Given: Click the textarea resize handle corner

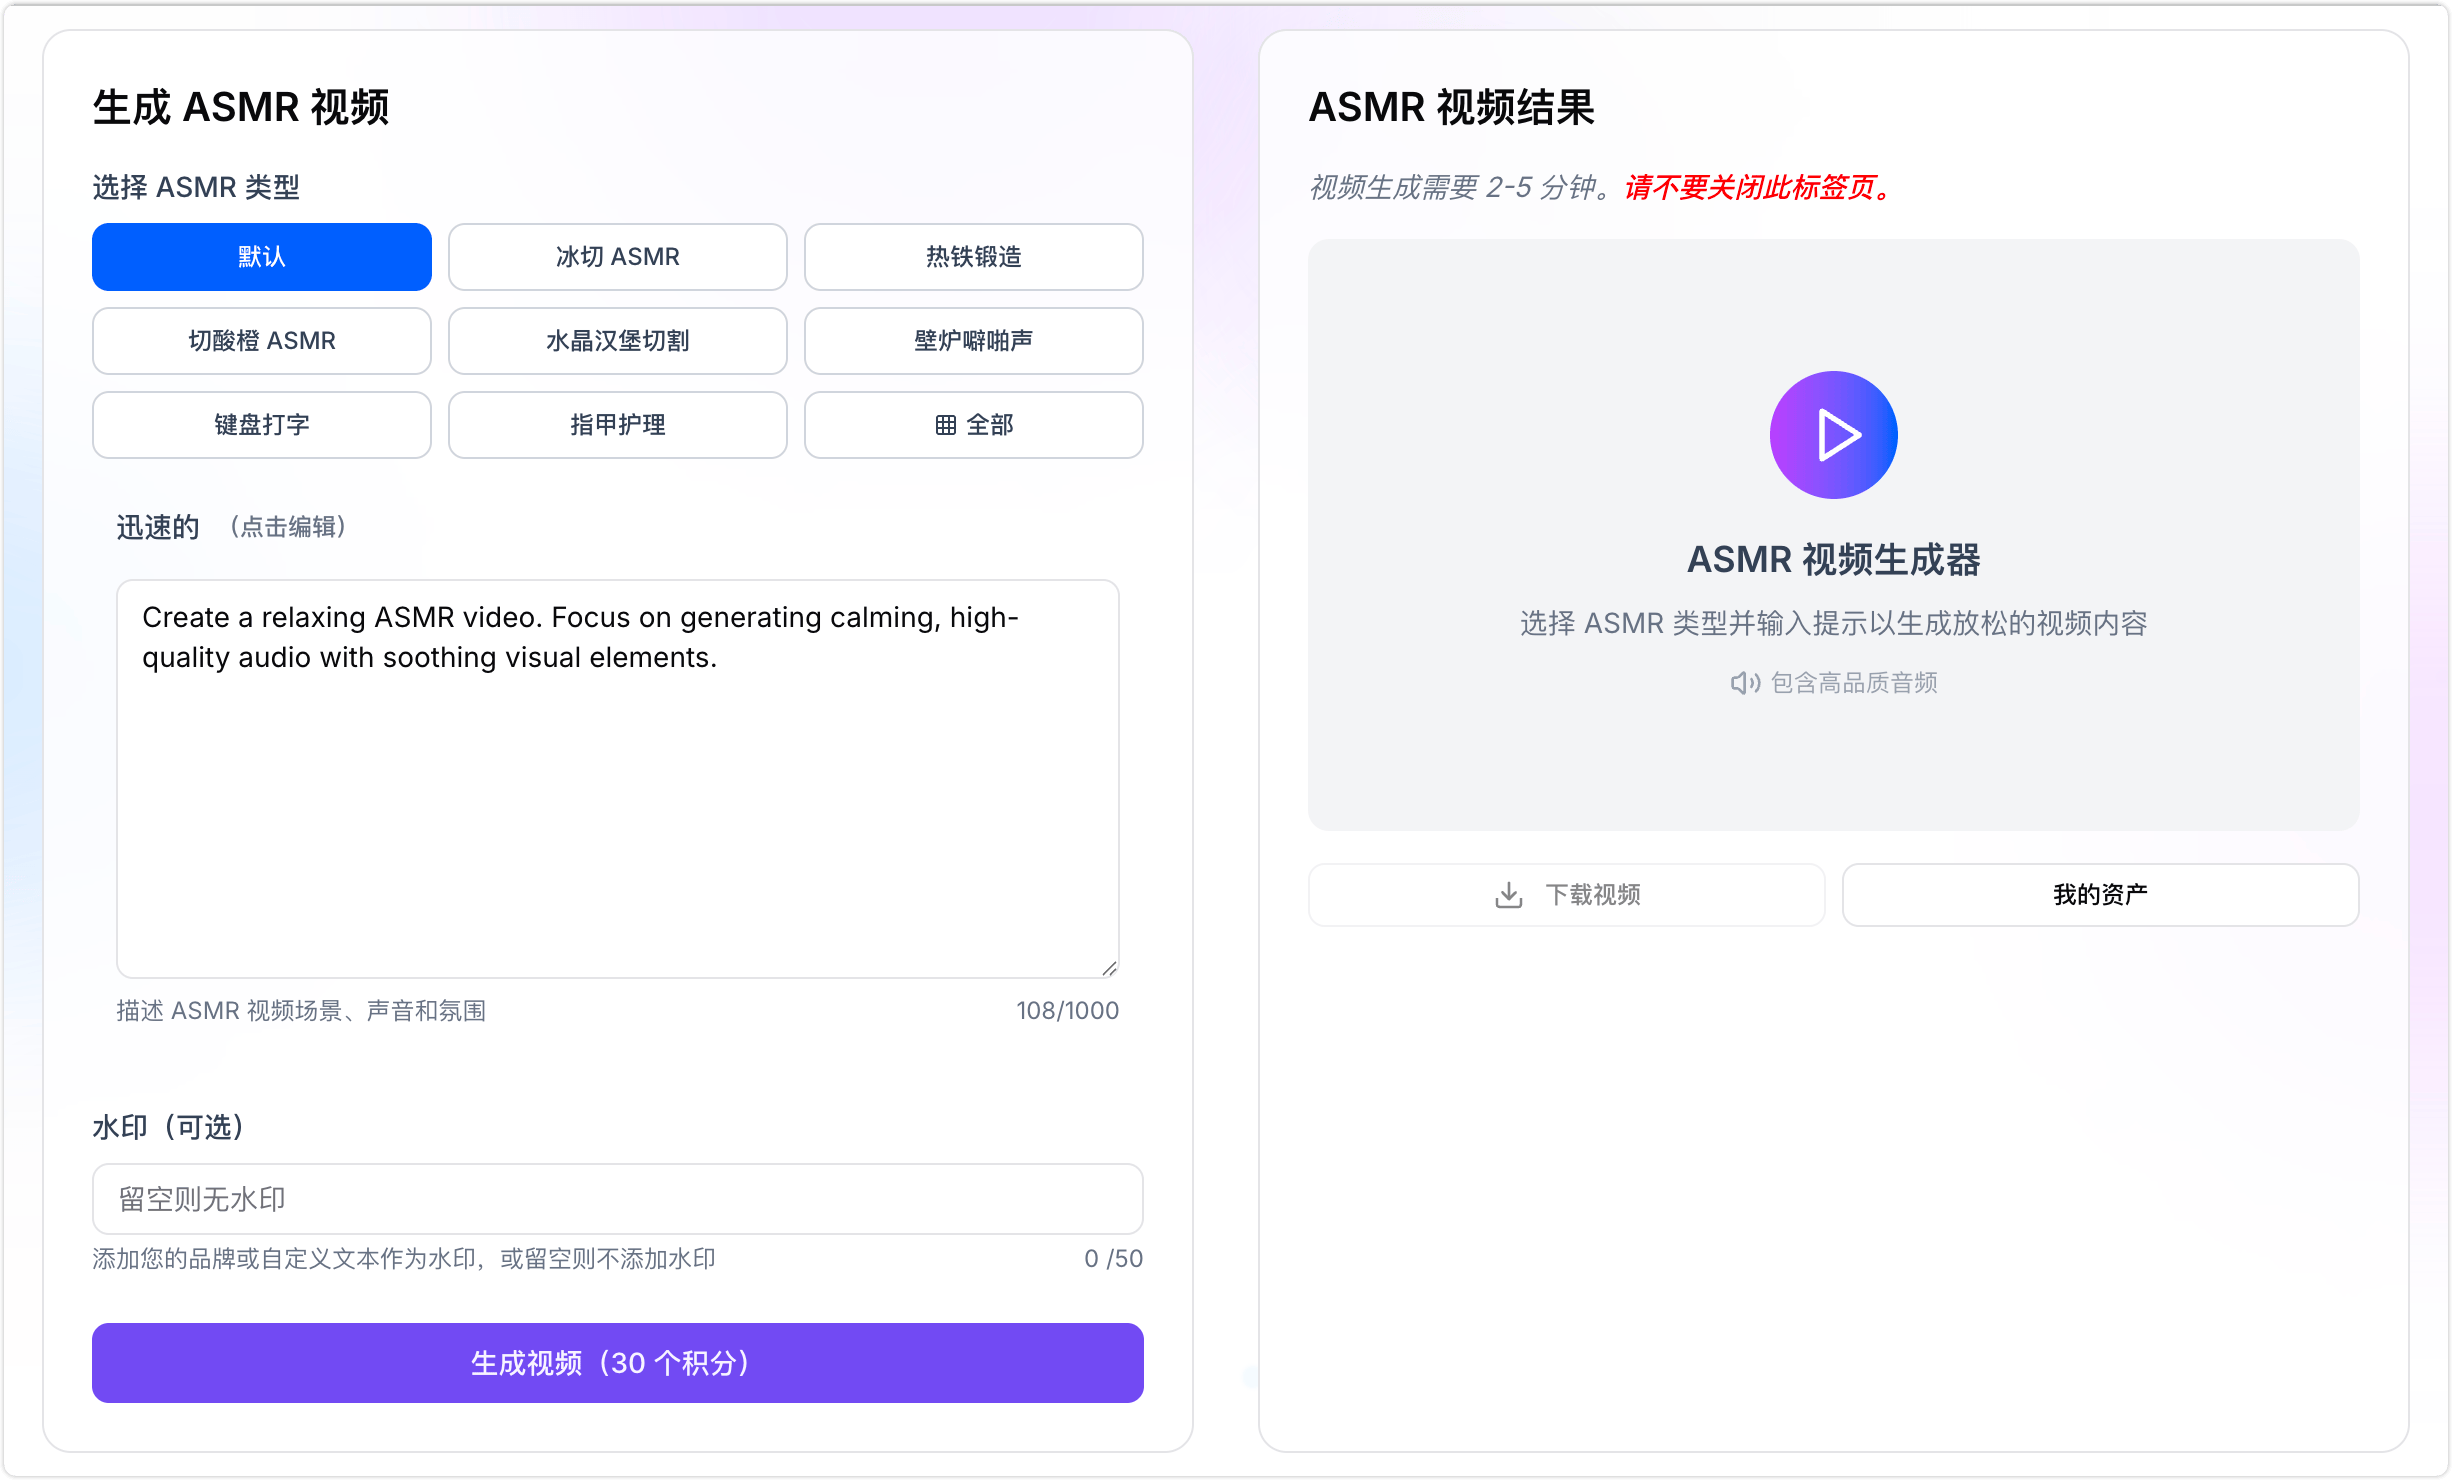Looking at the screenshot, I should pyautogui.click(x=1109, y=968).
